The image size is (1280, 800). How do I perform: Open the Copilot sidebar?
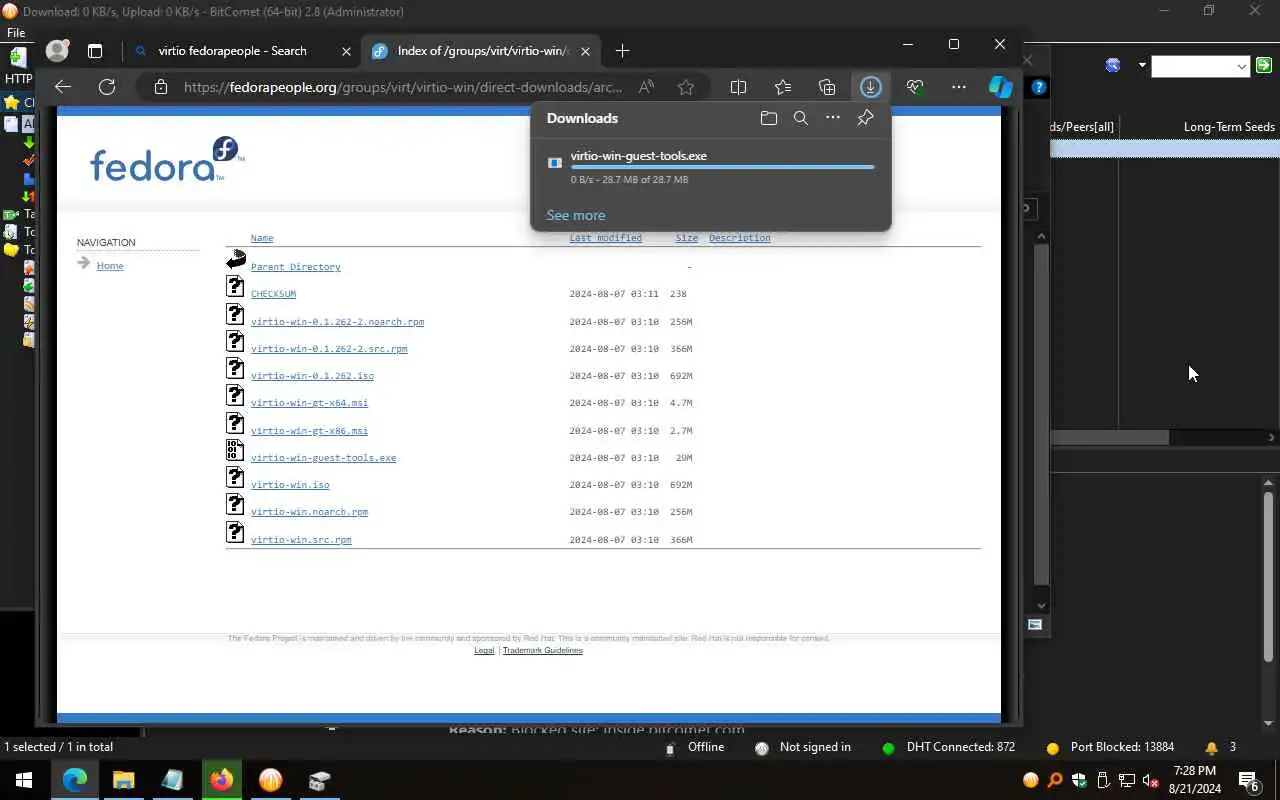[1001, 87]
